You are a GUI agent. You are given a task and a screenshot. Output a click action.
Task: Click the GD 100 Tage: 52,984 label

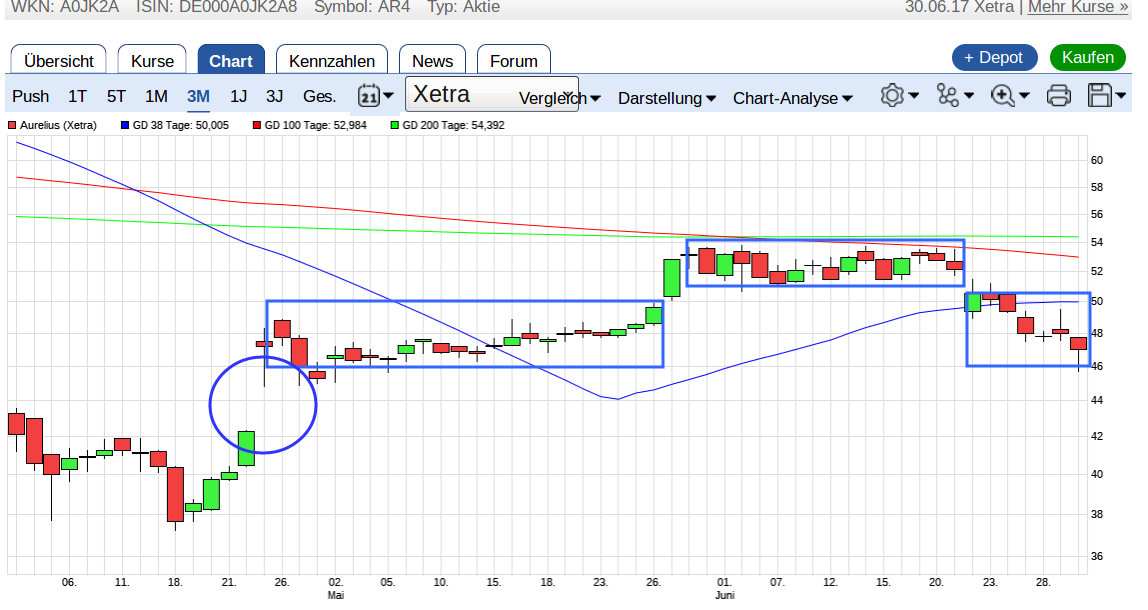click(x=316, y=125)
